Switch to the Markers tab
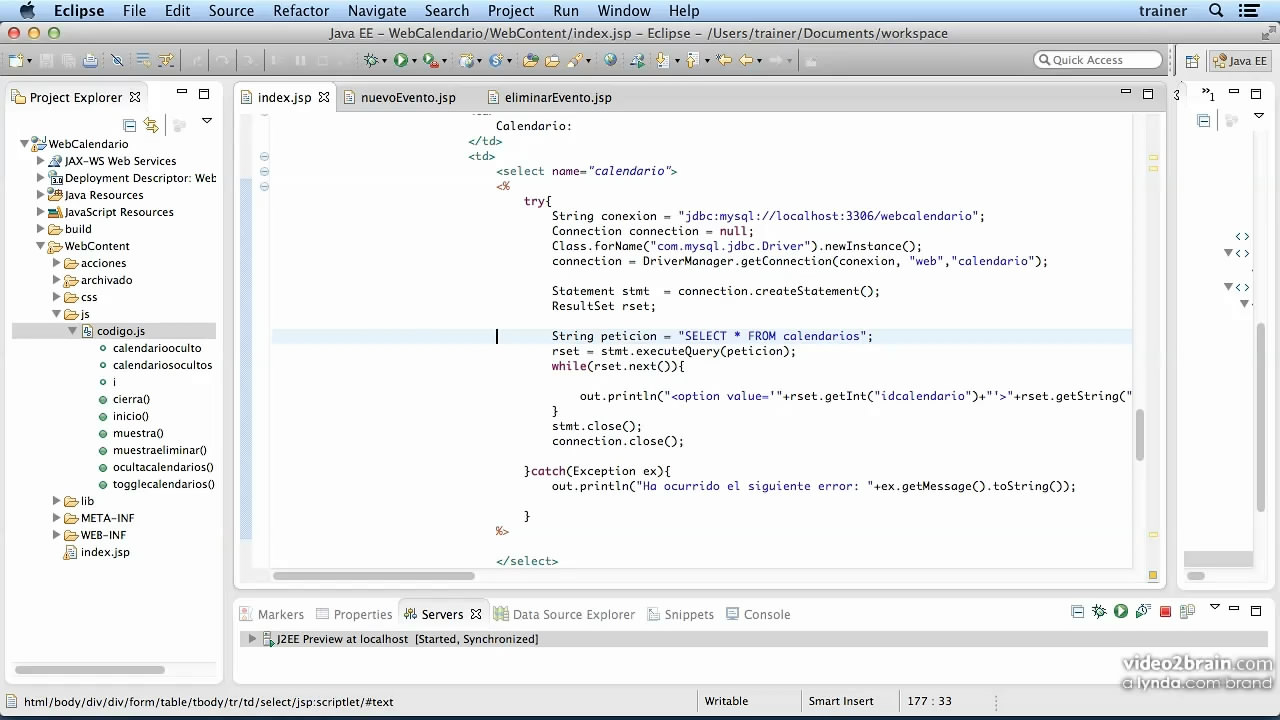 (270, 614)
